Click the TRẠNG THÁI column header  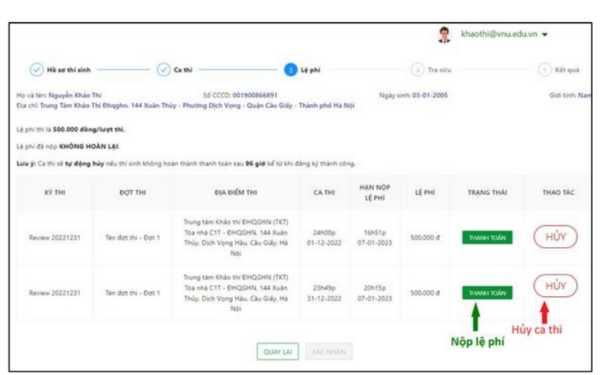click(487, 192)
